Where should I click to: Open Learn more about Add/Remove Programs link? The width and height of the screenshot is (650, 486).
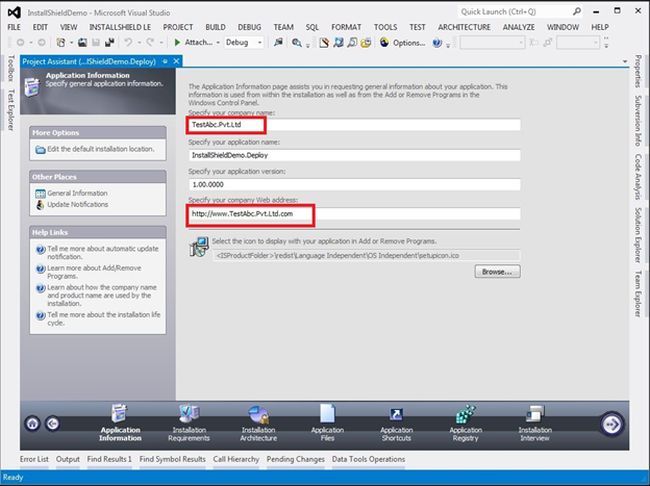point(94,272)
